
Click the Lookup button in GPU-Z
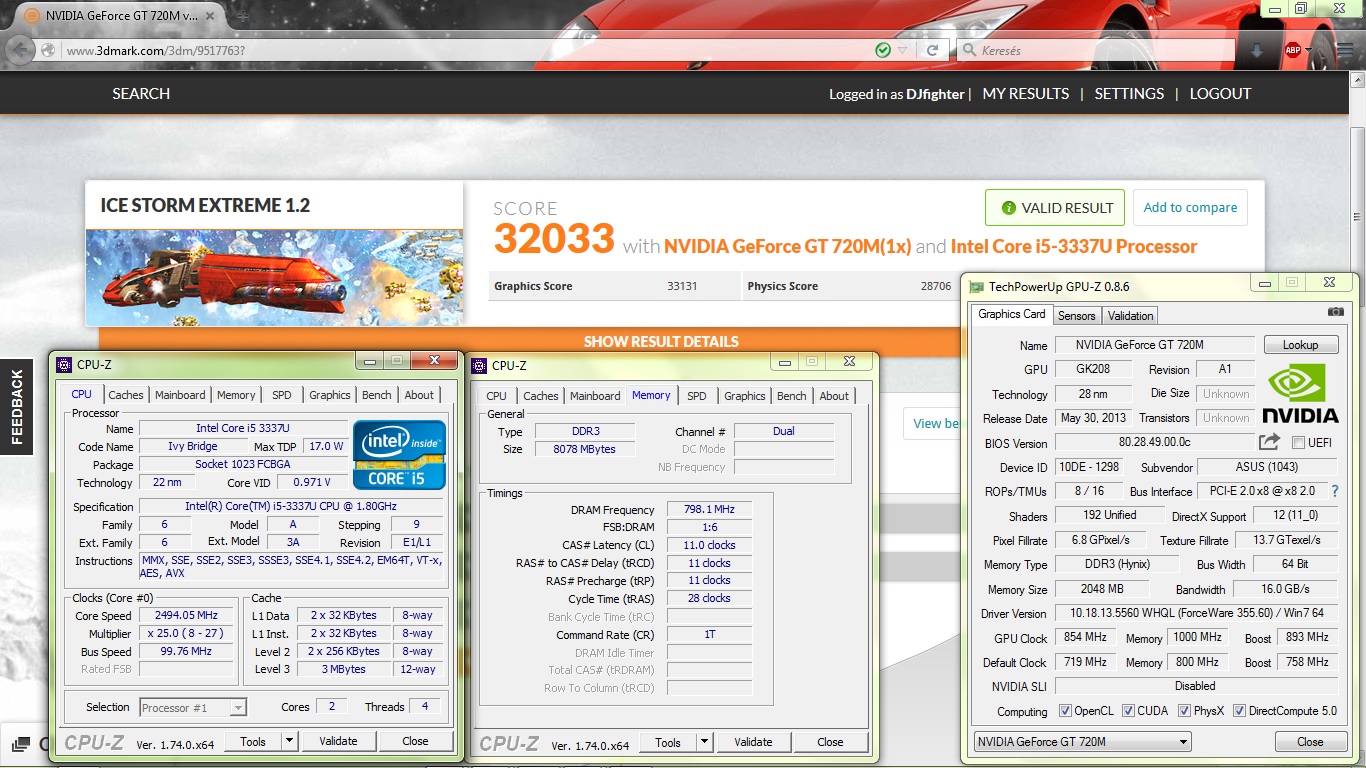pos(1300,345)
